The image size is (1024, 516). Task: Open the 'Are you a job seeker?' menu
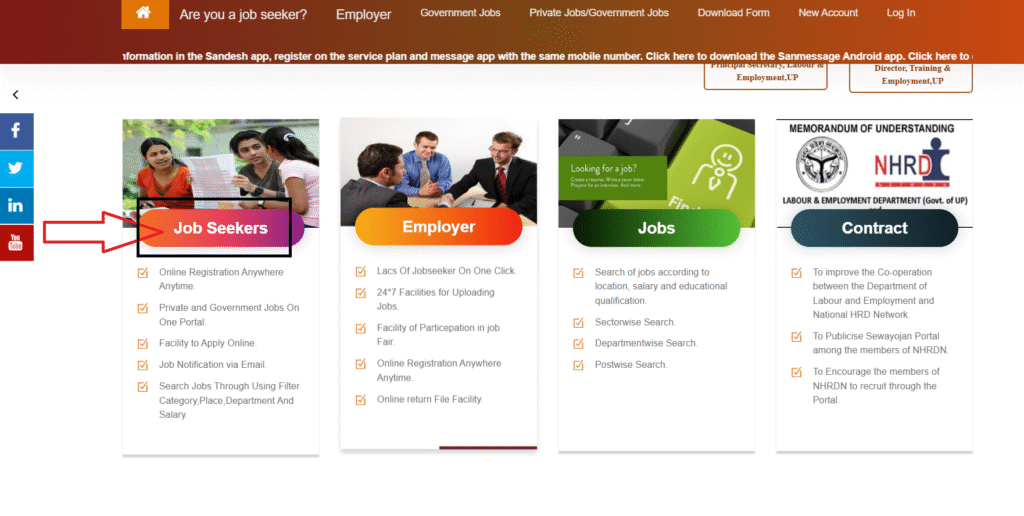pyautogui.click(x=243, y=14)
